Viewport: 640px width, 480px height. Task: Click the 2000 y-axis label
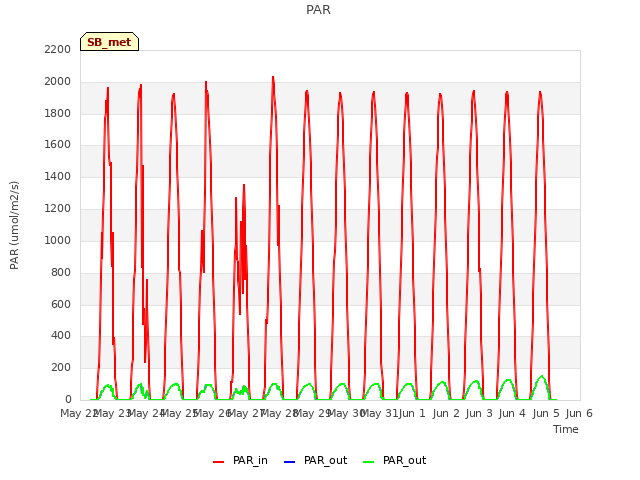click(x=58, y=82)
